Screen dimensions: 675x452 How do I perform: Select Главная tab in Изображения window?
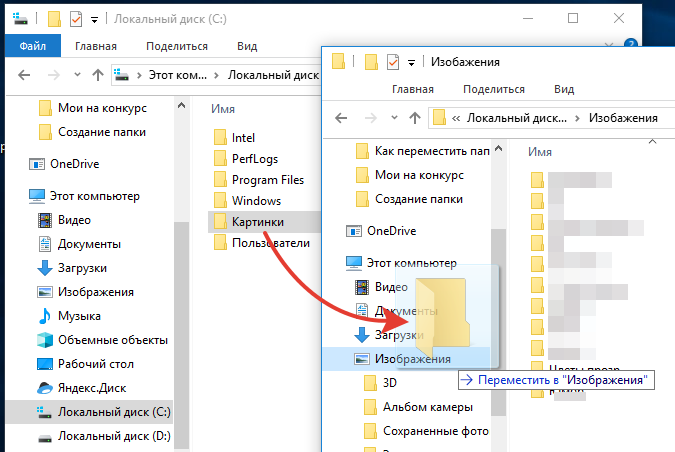click(x=412, y=89)
